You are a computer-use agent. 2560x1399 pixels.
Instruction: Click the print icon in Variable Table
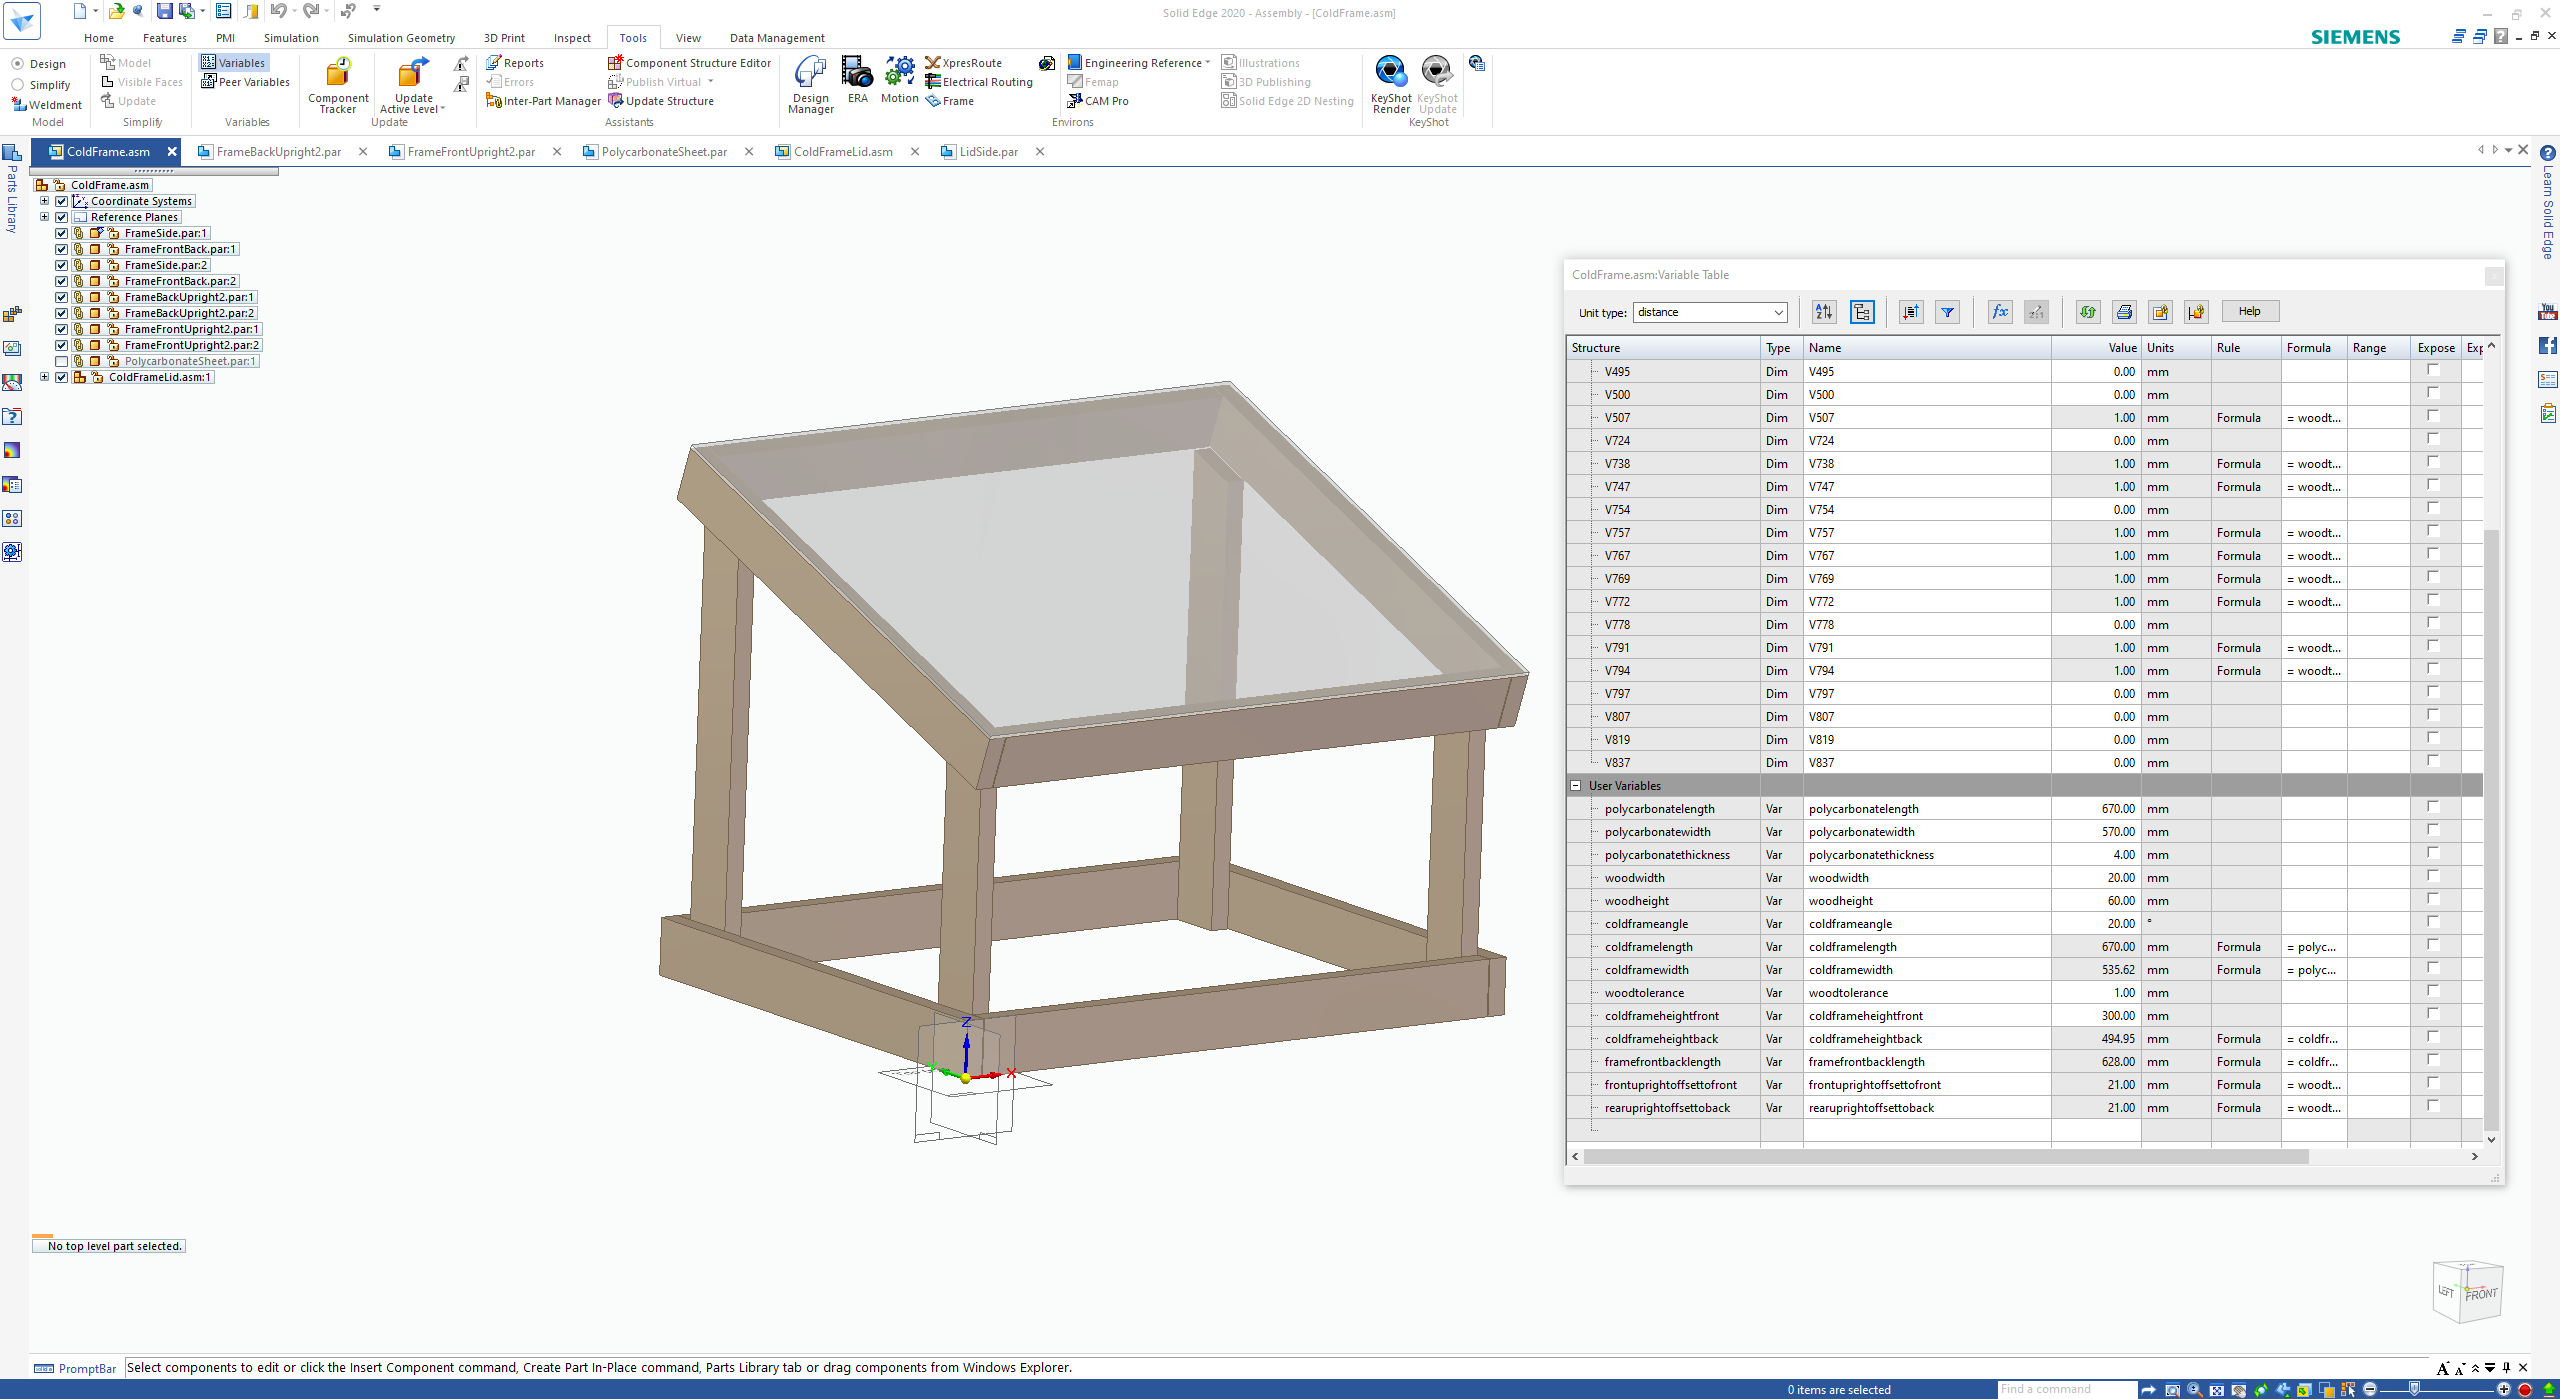tap(2124, 312)
